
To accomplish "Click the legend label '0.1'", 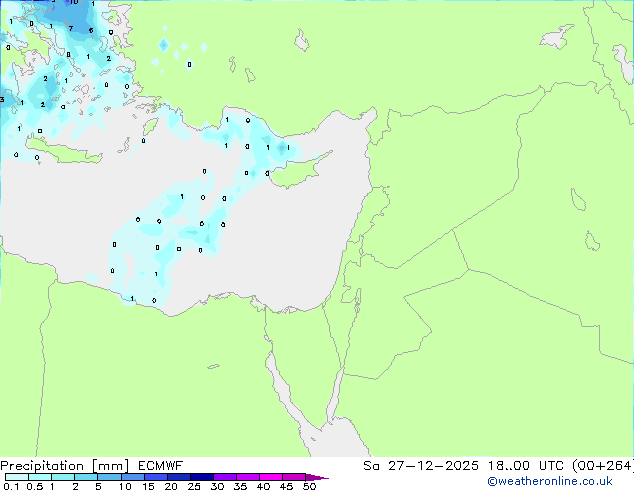I will (11, 486).
